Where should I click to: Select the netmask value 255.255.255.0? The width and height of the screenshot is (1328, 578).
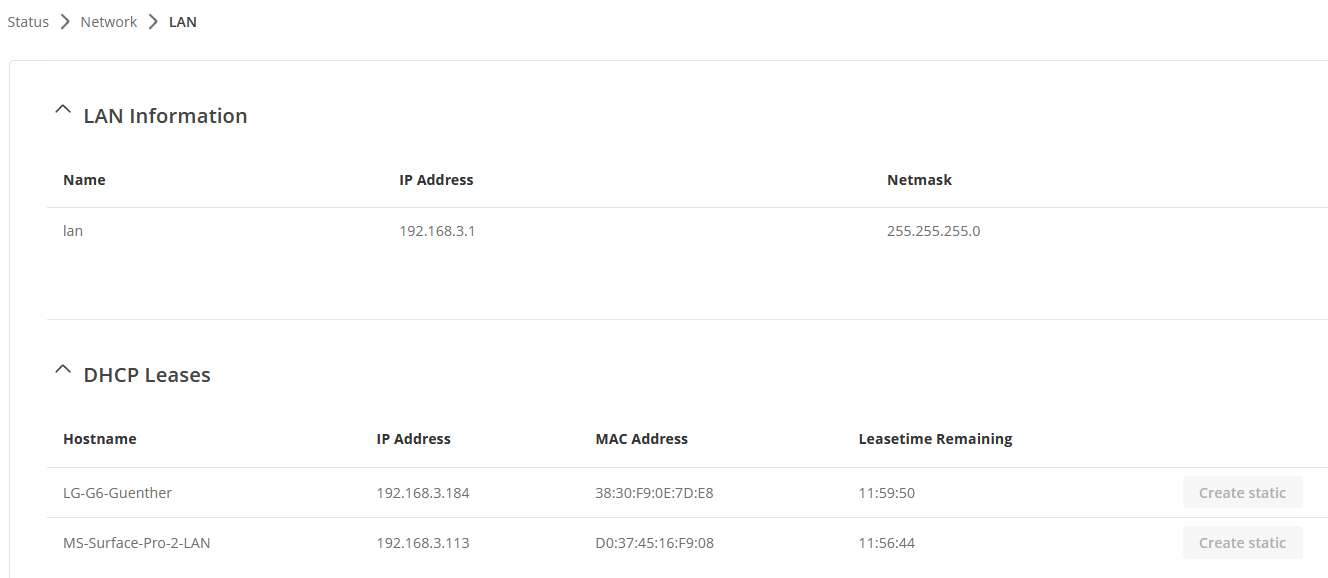point(934,231)
